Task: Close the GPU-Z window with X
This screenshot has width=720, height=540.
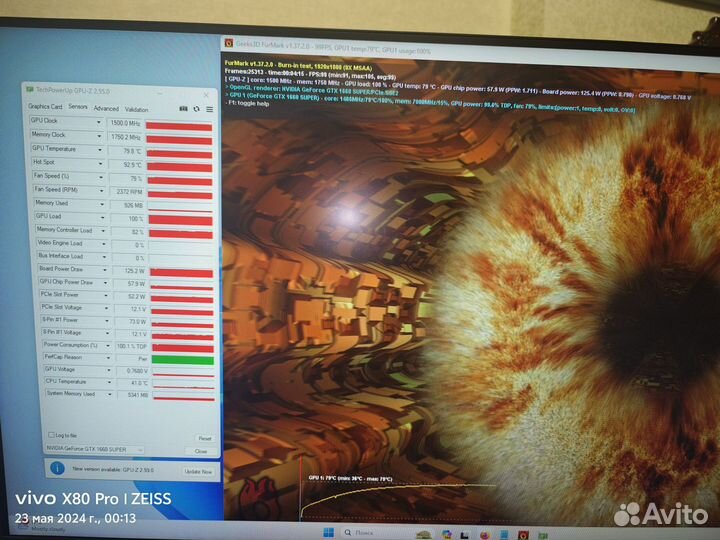Action: [x=206, y=95]
